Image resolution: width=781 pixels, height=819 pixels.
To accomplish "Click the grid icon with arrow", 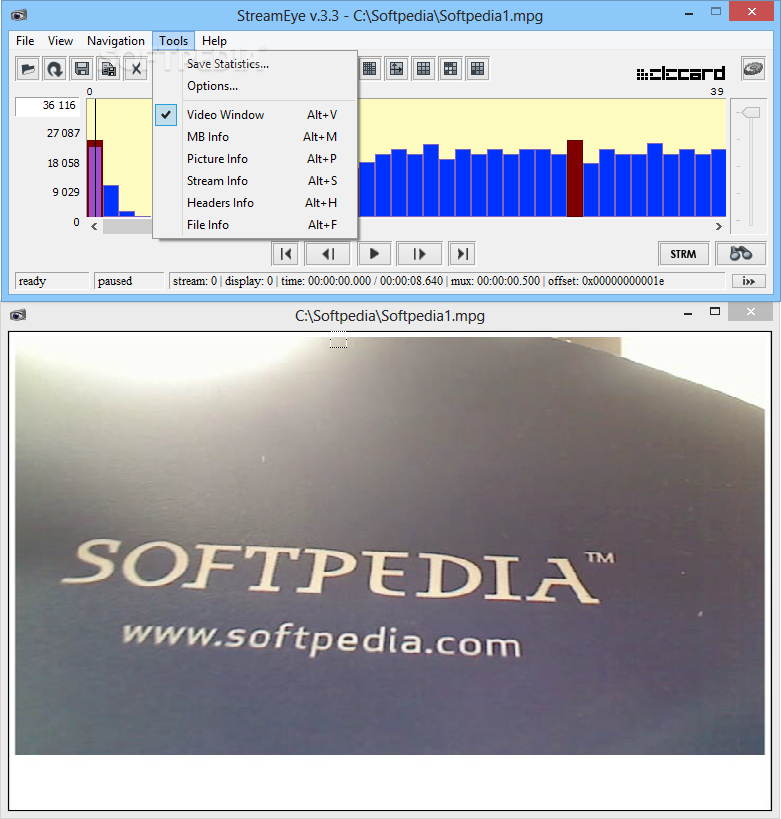I will click(397, 69).
